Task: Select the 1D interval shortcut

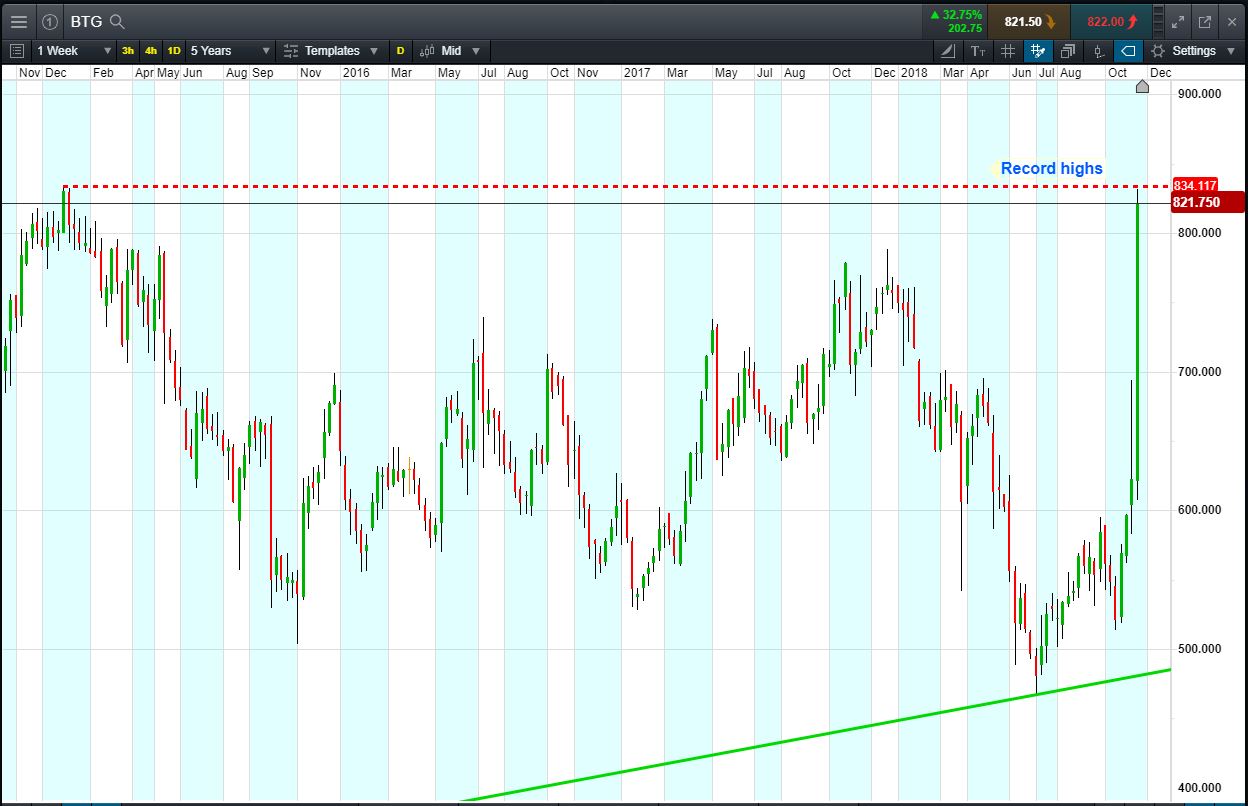Action: coord(174,50)
